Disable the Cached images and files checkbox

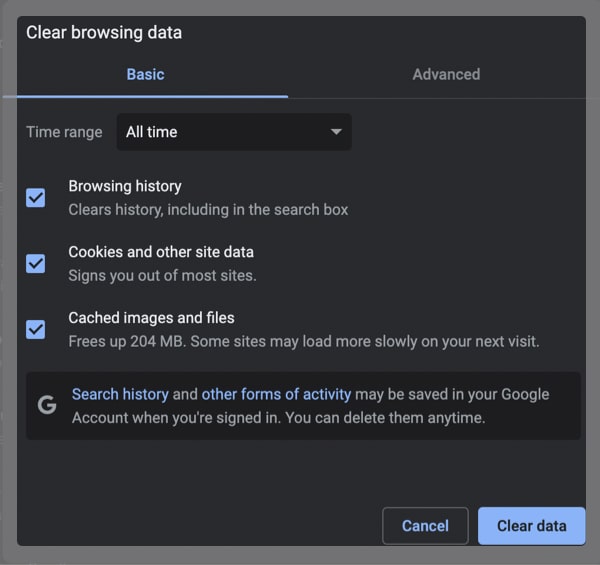36,330
